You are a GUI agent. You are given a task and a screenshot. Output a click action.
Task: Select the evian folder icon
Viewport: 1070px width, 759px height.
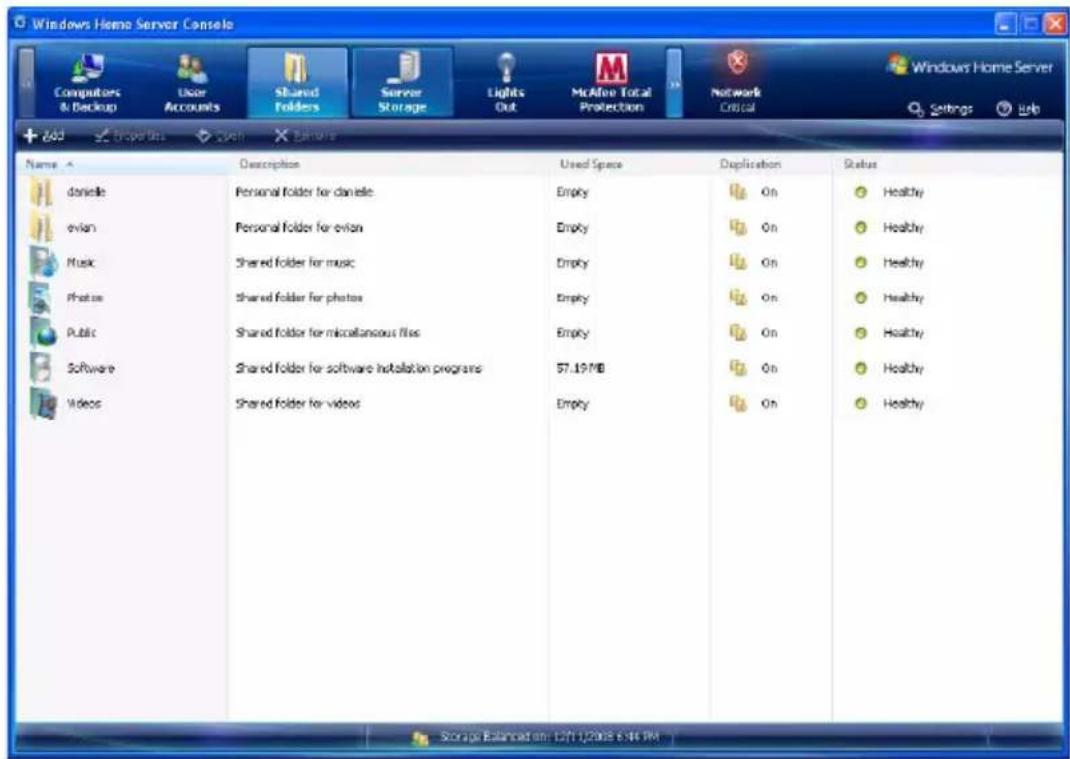[x=42, y=227]
